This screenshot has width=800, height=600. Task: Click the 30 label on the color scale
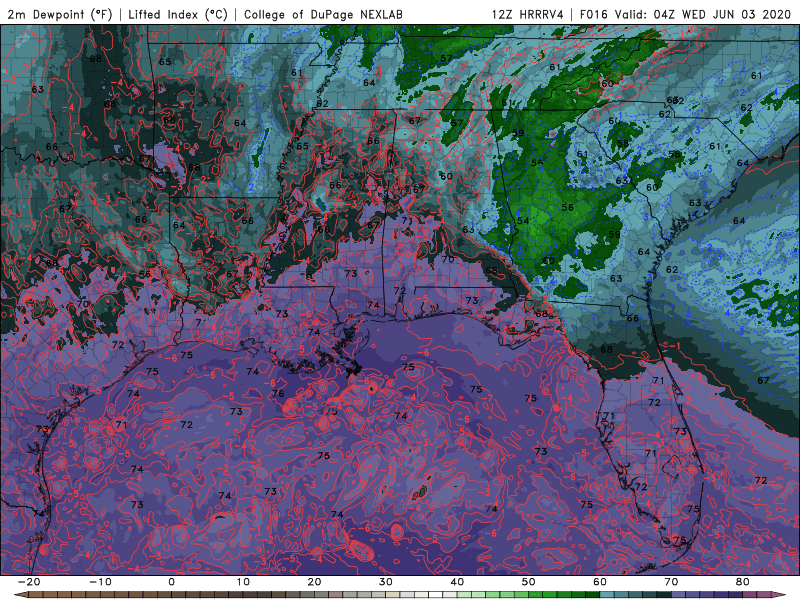click(x=386, y=582)
